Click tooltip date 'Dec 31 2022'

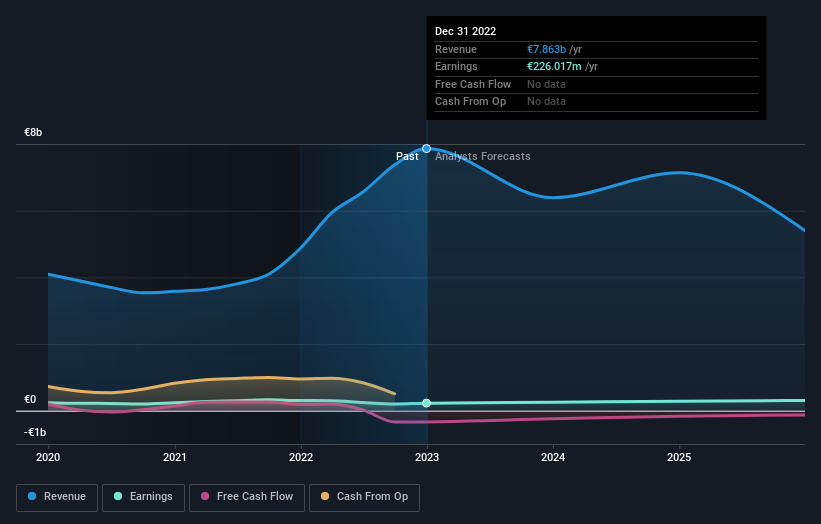click(x=465, y=31)
